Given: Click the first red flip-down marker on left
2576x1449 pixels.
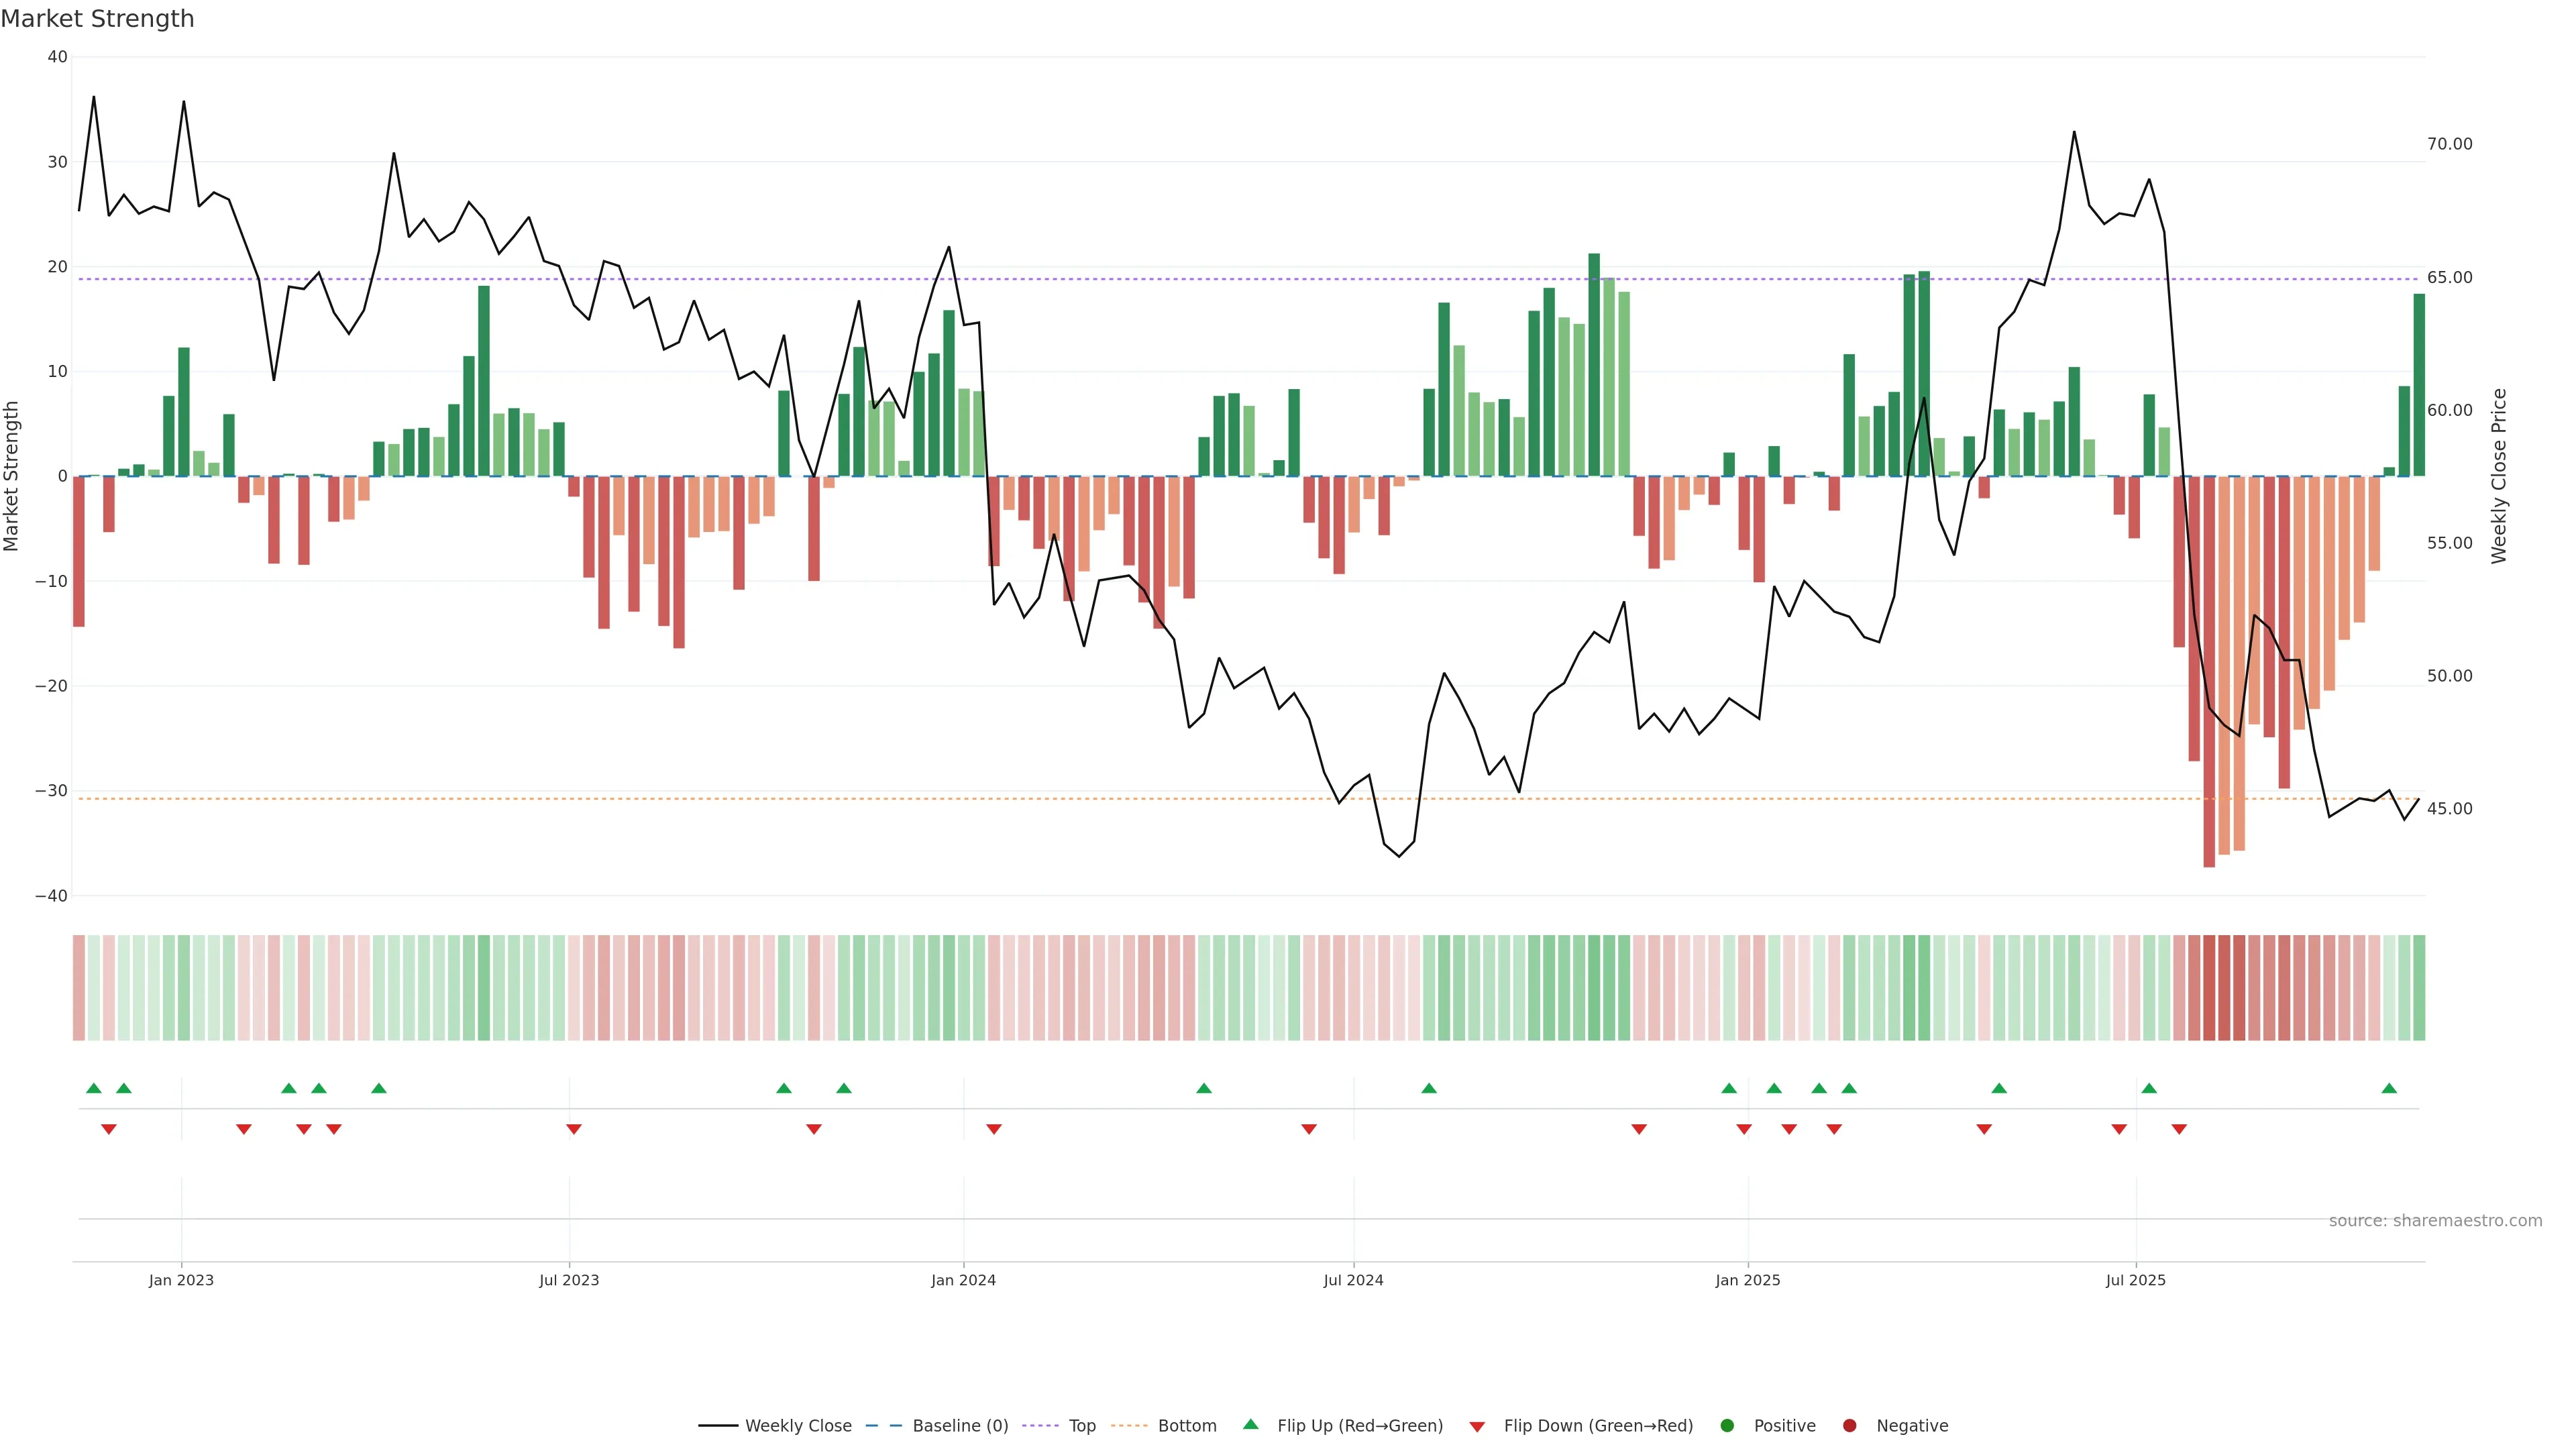Looking at the screenshot, I should pos(109,1129).
